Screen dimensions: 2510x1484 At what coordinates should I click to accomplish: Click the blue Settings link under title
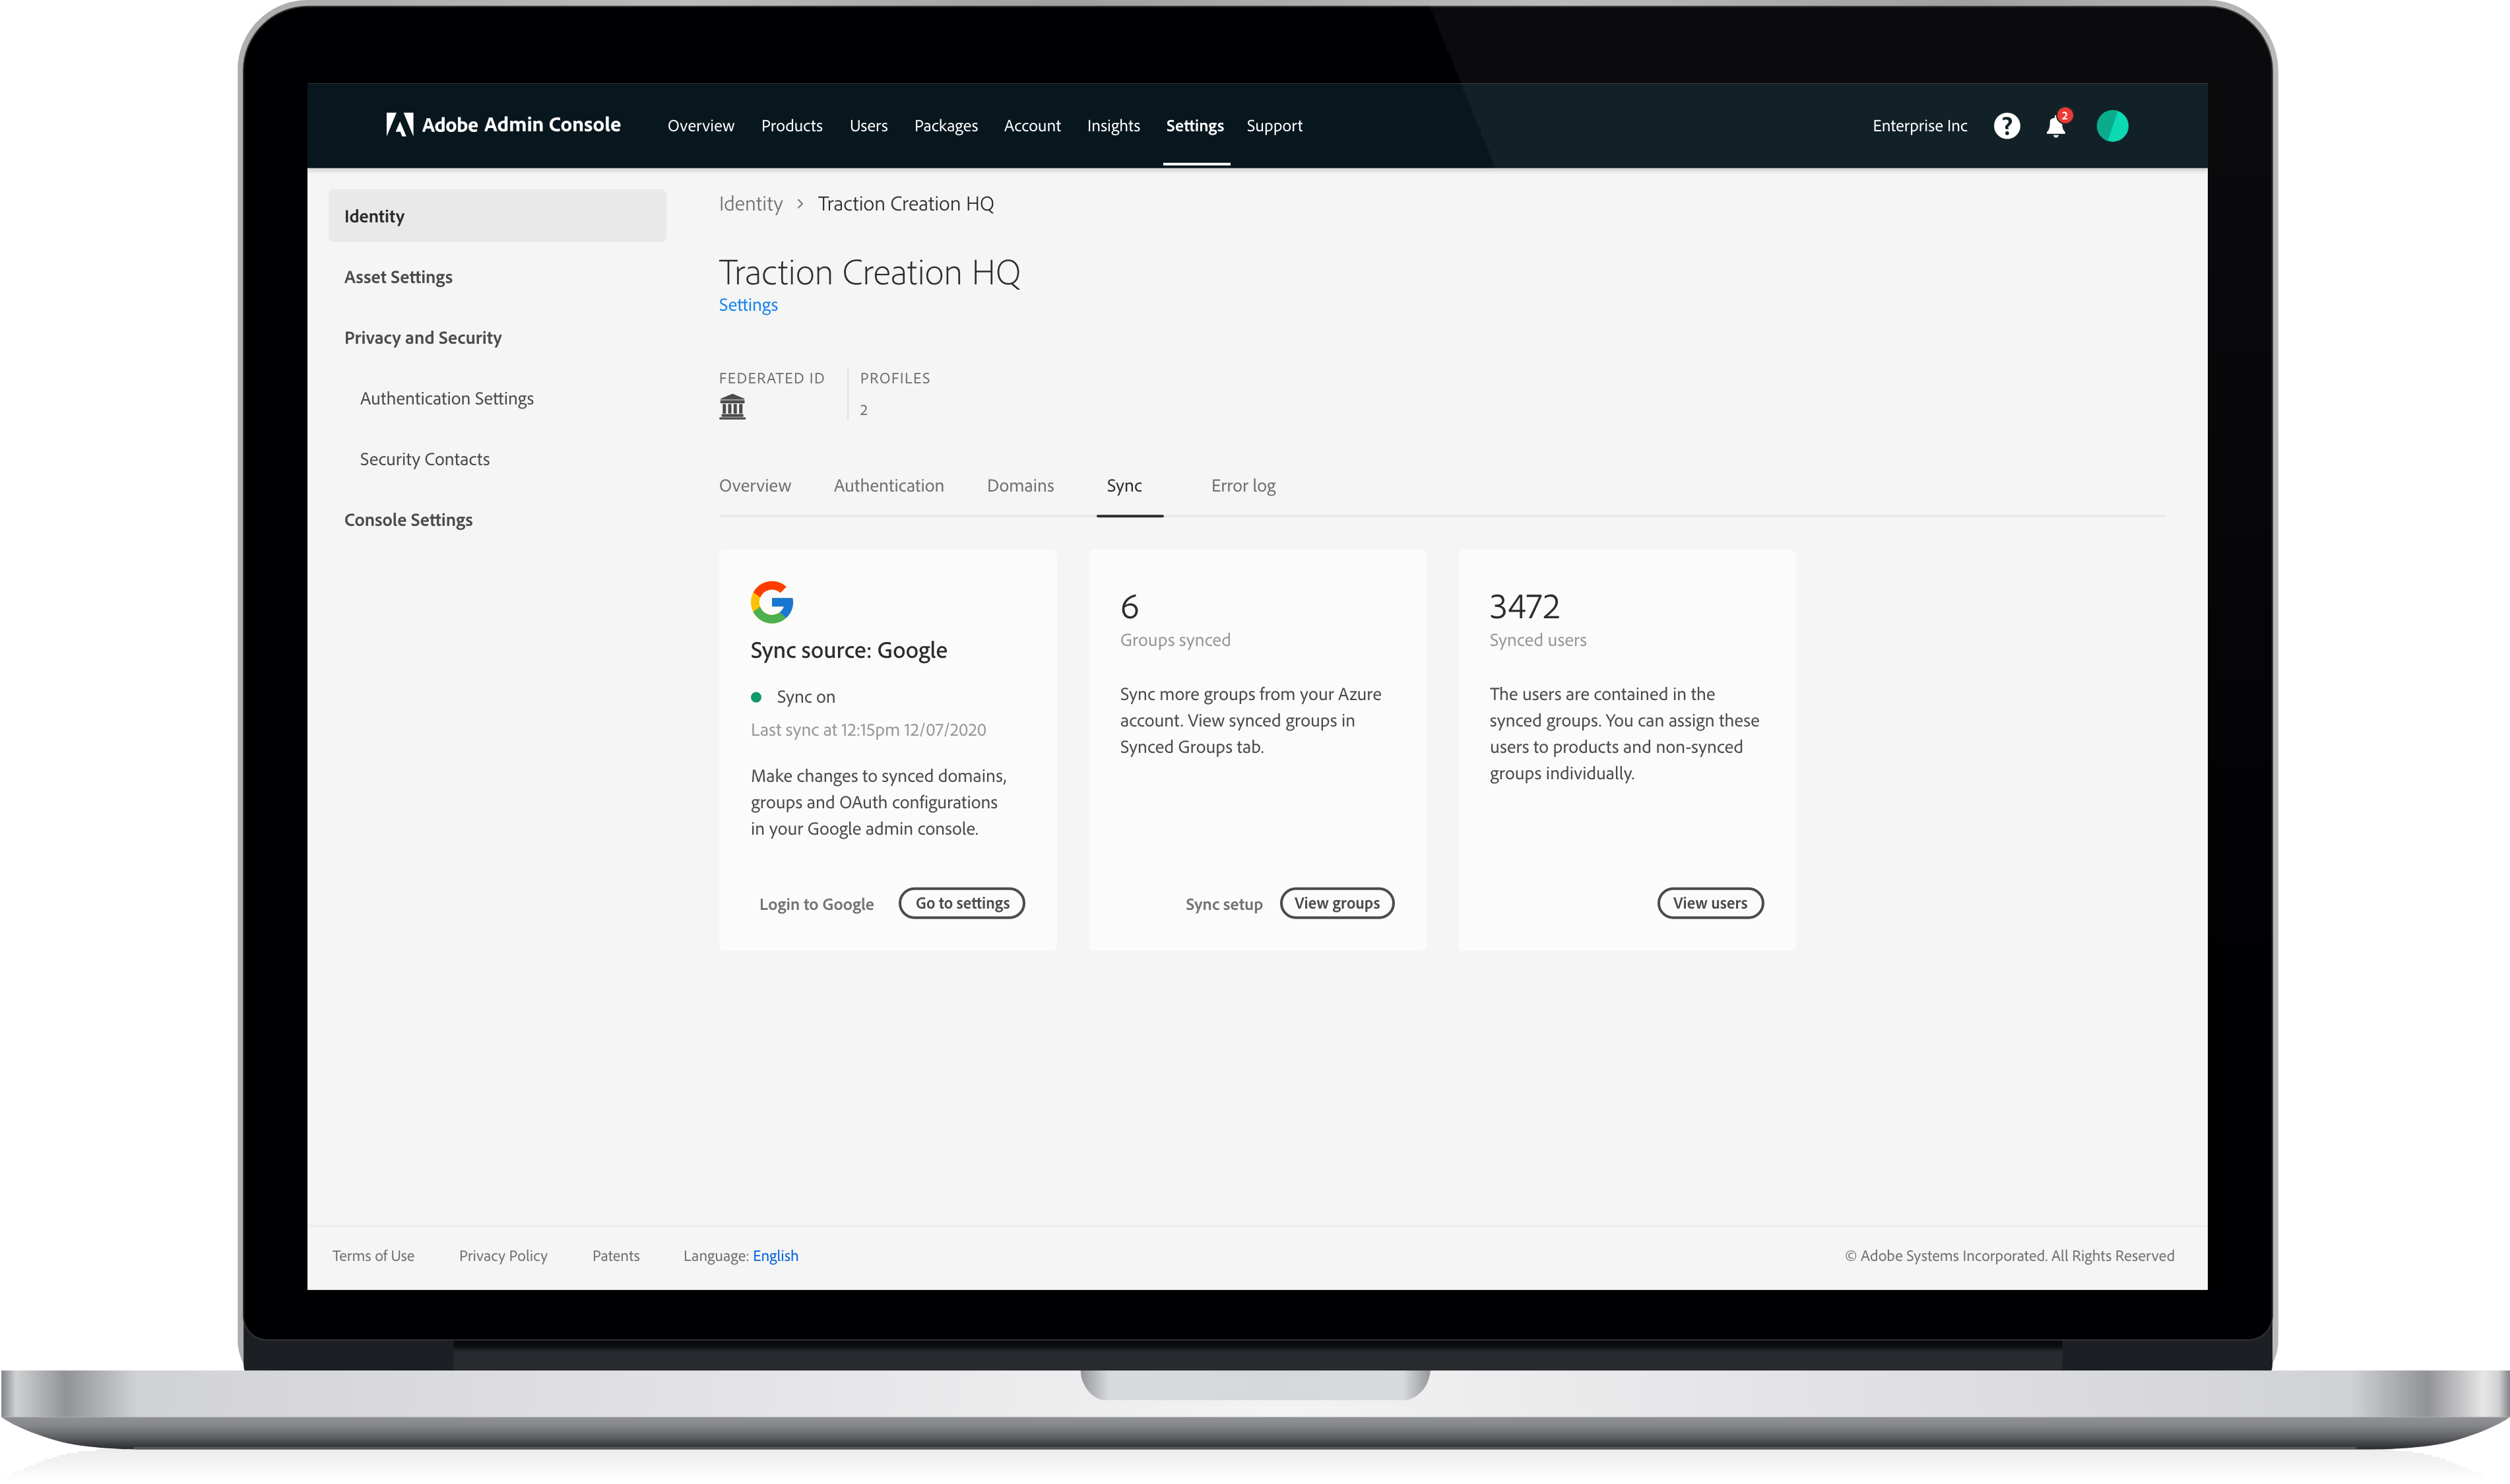pyautogui.click(x=748, y=305)
